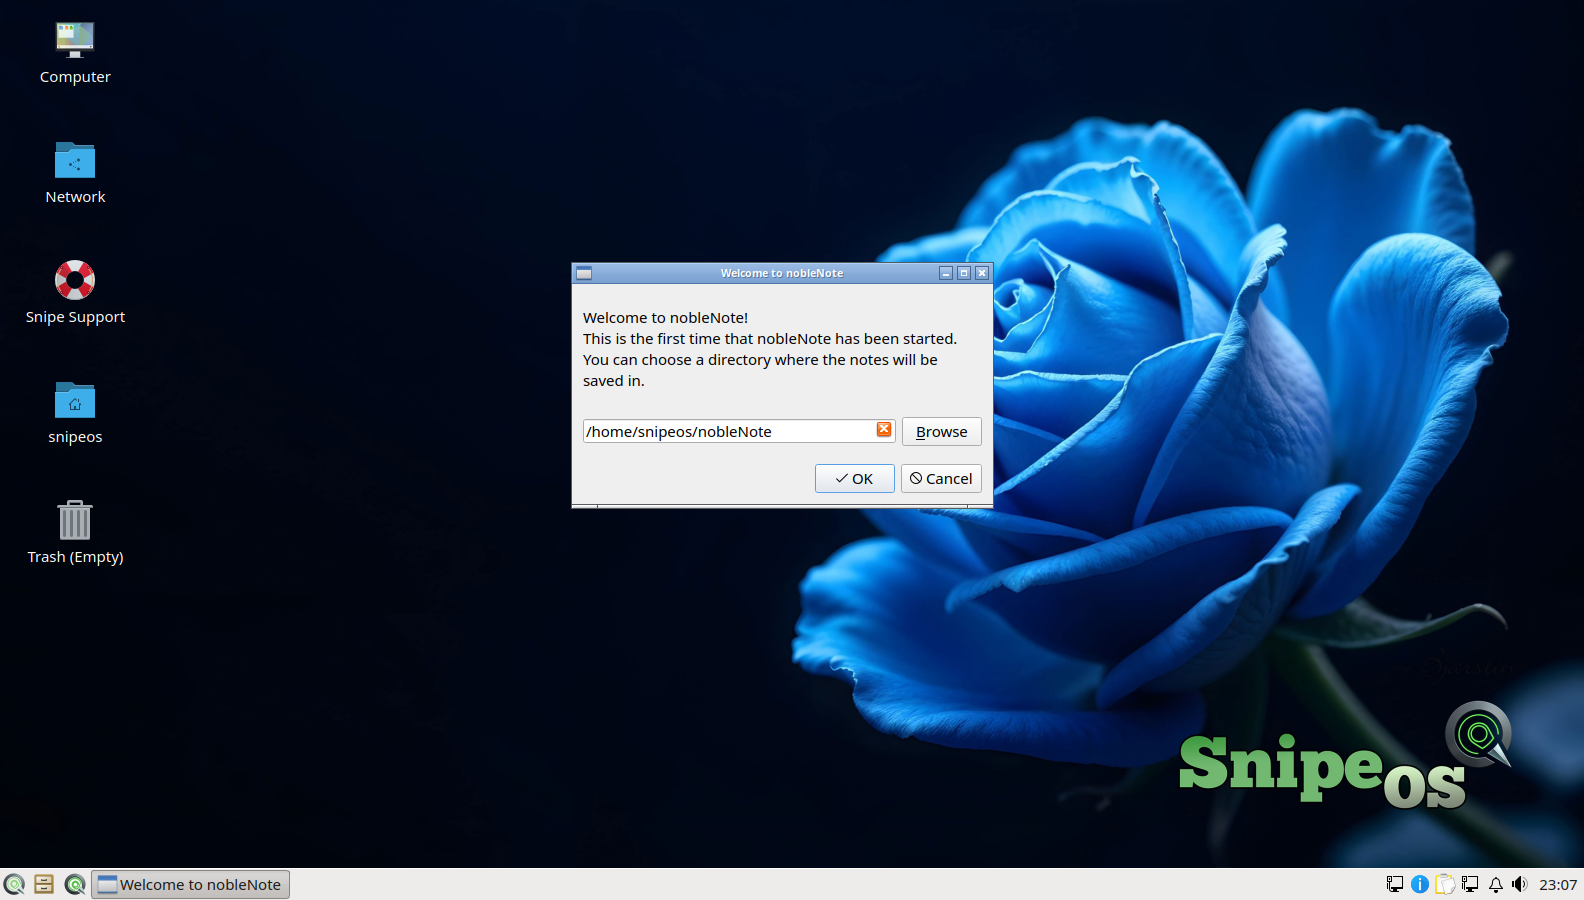
Task: Open the file cabinet icon in the taskbar
Action: 44,884
